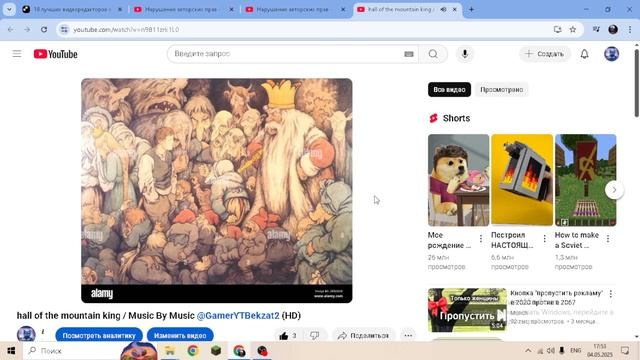This screenshot has width=640, height=360.
Task: Select the 'Просмотрено' filter chip
Action: pyautogui.click(x=502, y=89)
